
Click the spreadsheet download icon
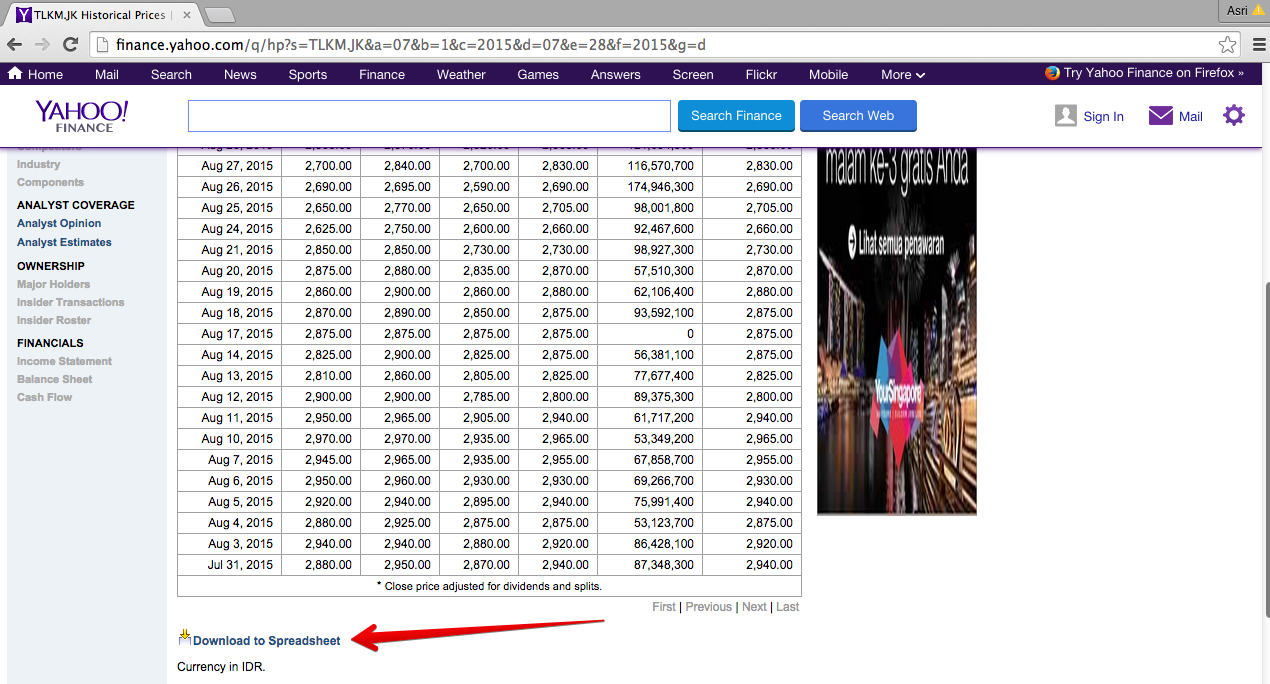coord(184,636)
